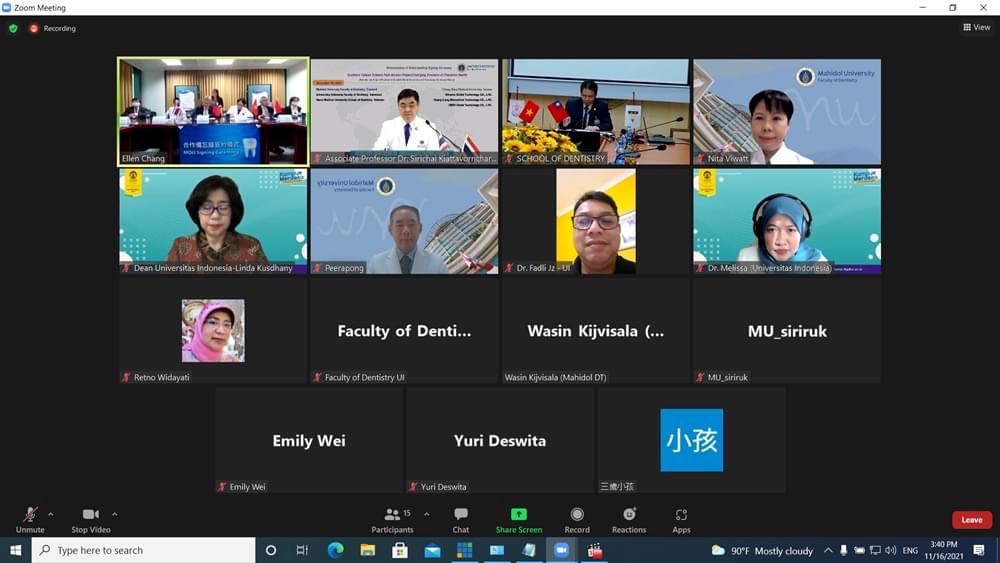Expand audio options arrow next to Unmute

pyautogui.click(x=51, y=514)
